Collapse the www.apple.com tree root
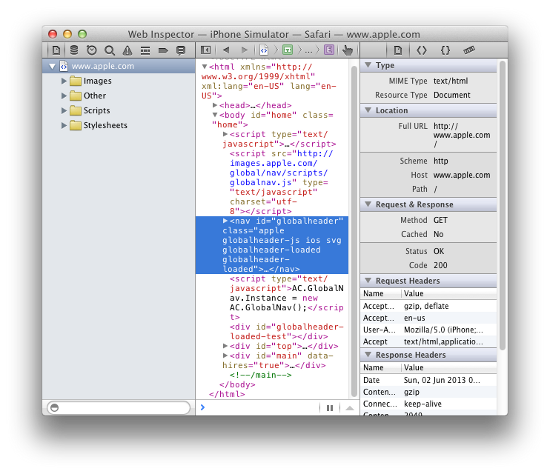The image size is (550, 474). [x=52, y=66]
